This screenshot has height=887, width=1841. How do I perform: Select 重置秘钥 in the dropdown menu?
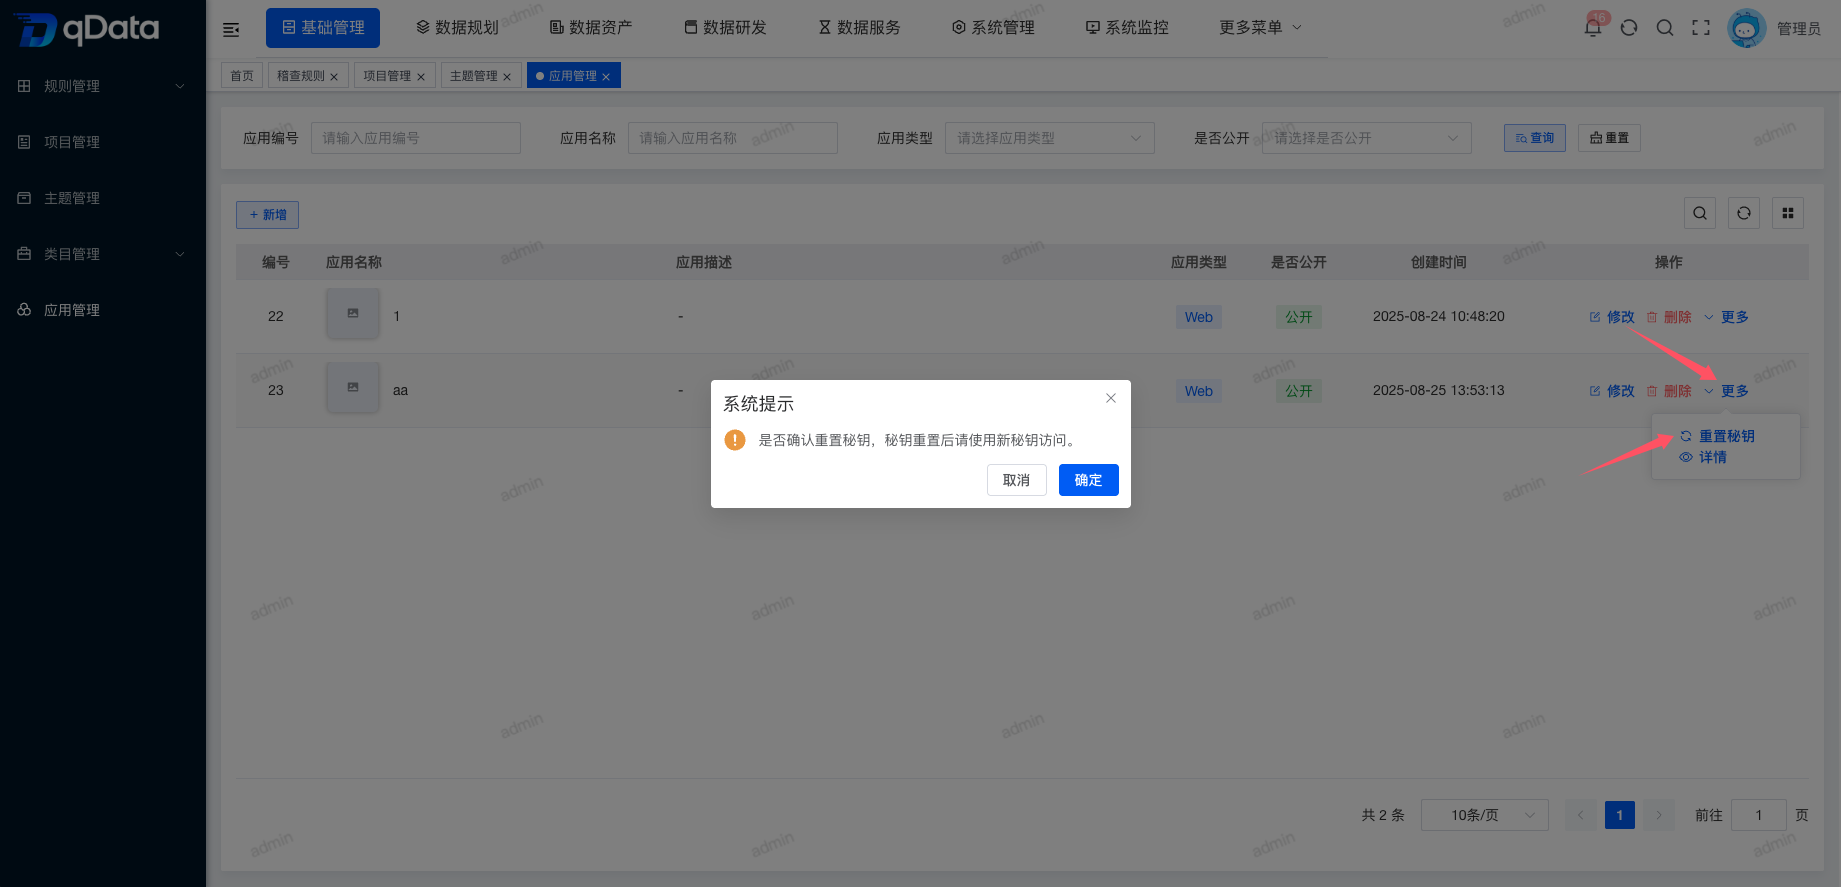[1717, 436]
